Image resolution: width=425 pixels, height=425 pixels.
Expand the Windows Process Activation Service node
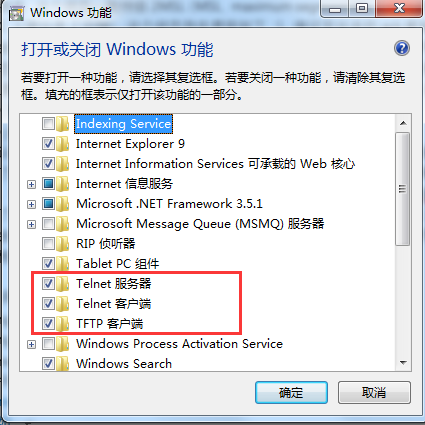click(31, 344)
